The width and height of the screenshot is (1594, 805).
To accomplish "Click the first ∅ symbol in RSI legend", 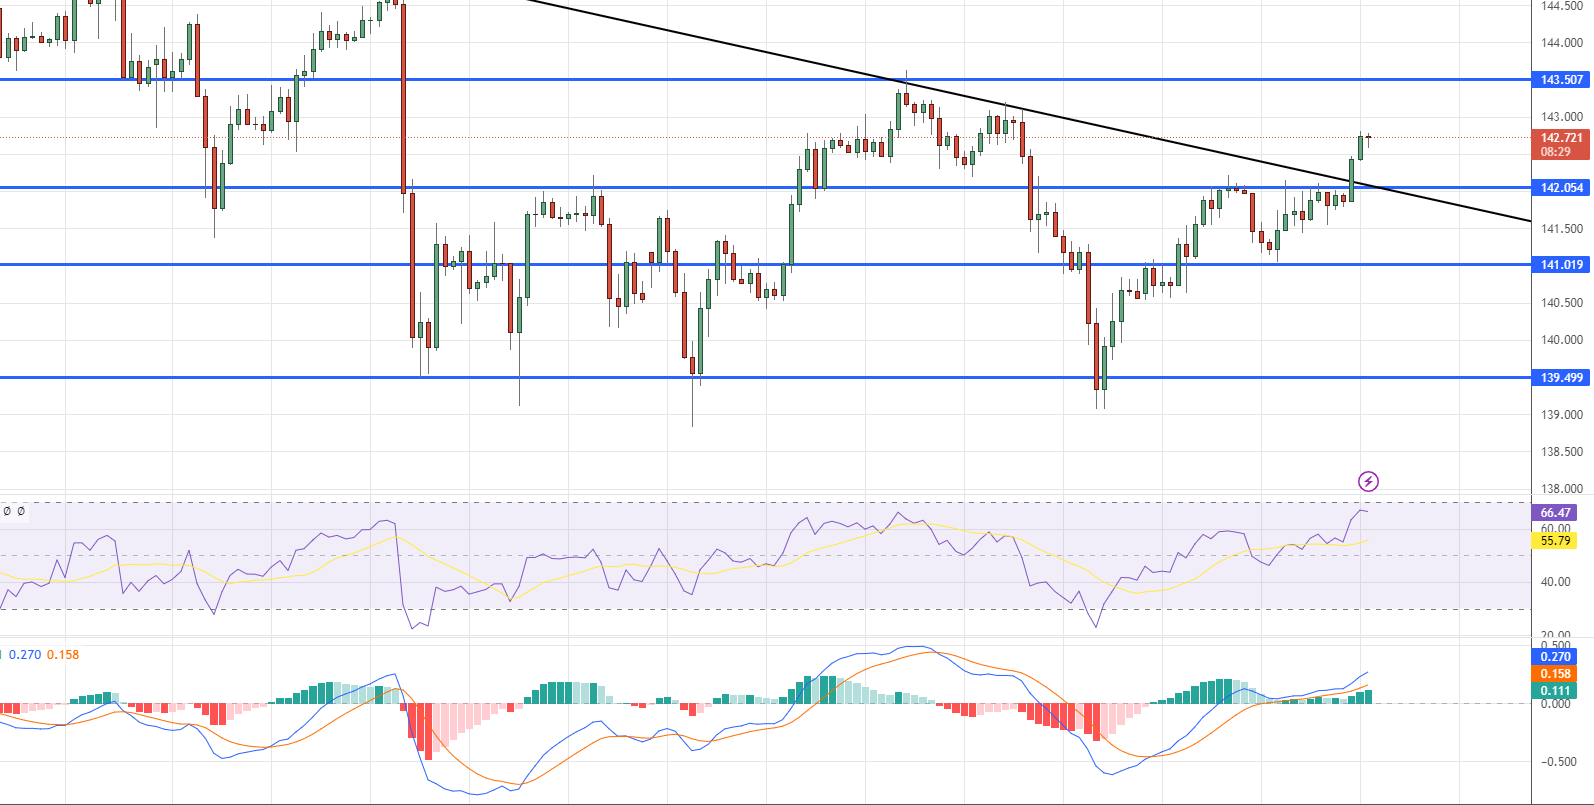I will pos(7,511).
